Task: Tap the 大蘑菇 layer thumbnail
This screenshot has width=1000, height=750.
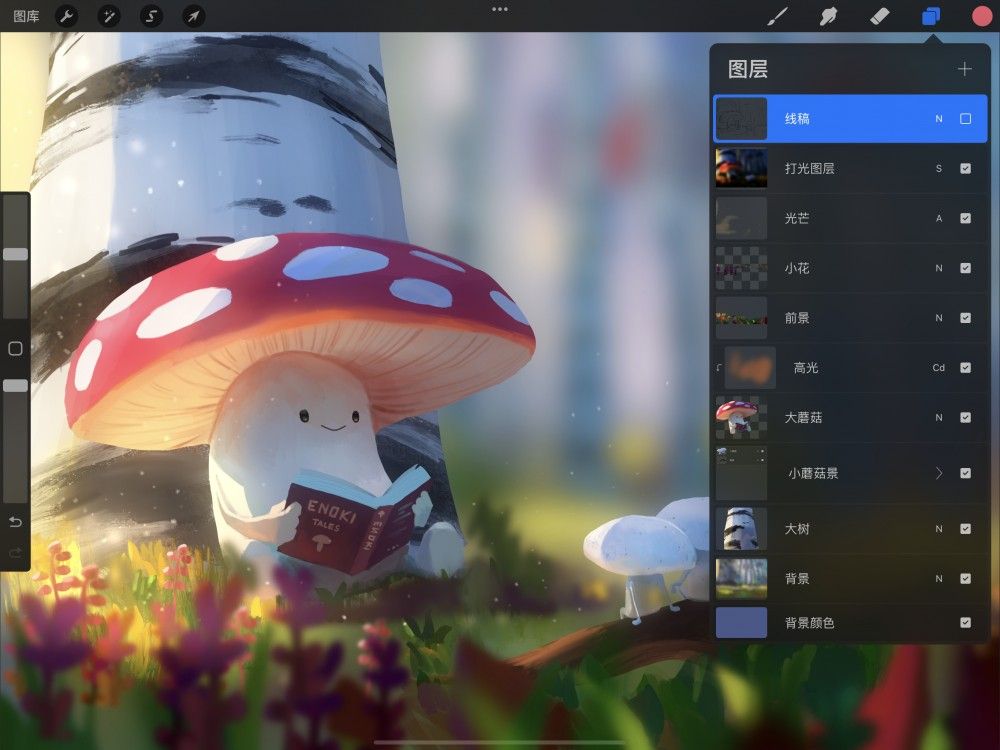Action: click(740, 418)
